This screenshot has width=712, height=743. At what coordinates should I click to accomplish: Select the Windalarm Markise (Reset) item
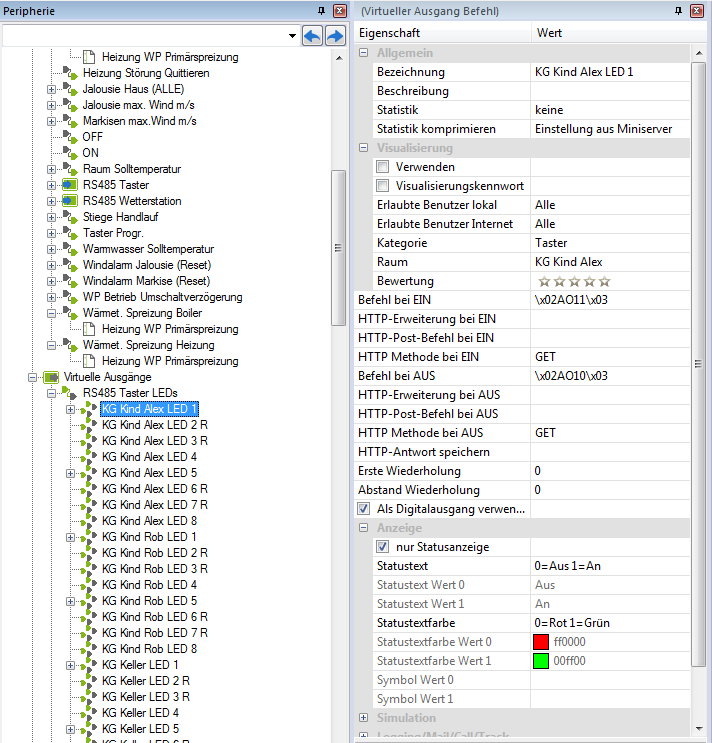point(146,281)
